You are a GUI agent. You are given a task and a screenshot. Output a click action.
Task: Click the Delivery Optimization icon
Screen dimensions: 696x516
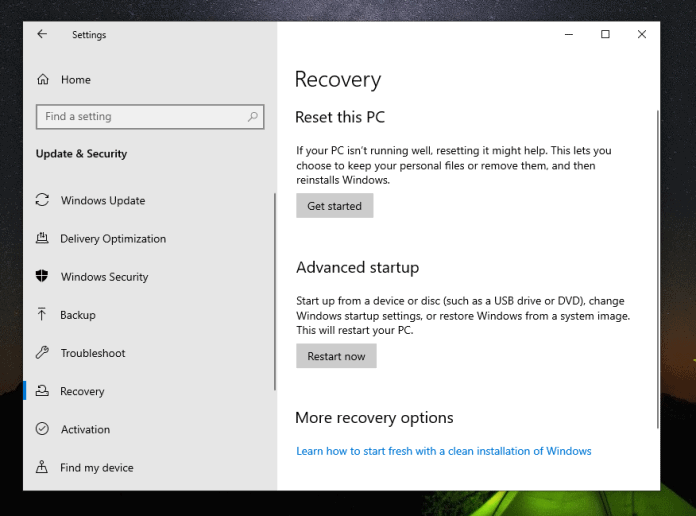click(x=42, y=239)
